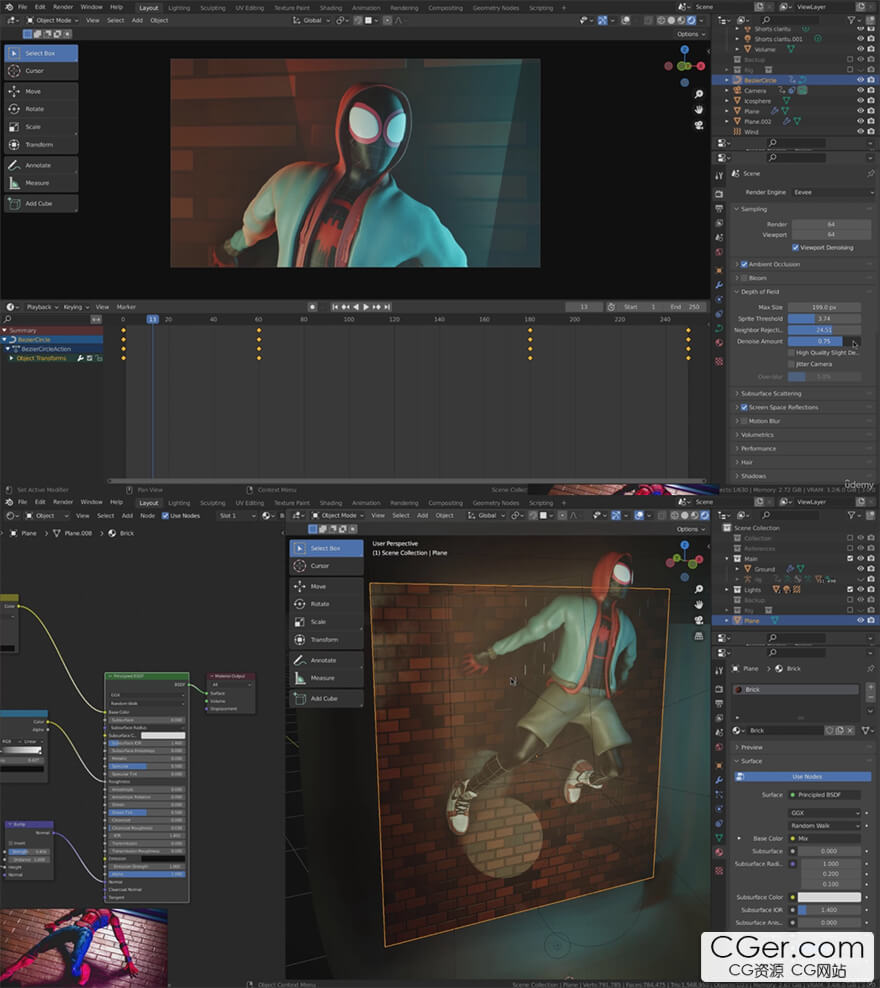Disable Screen Space Reflections checkbox
The image size is (880, 988).
[x=744, y=407]
